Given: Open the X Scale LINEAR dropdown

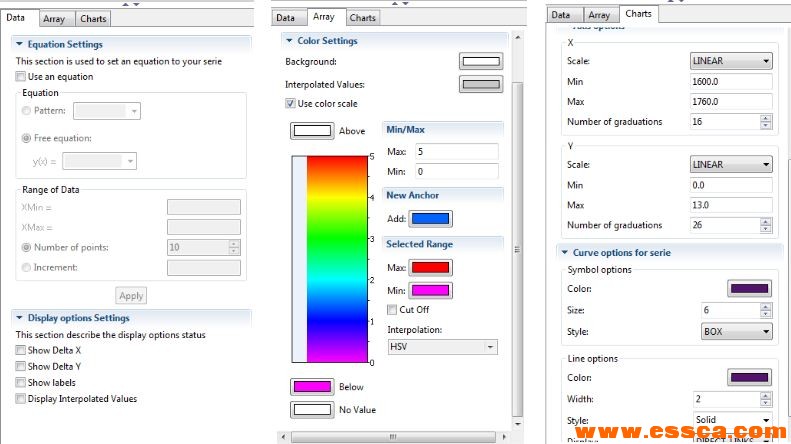Looking at the screenshot, I should pyautogui.click(x=731, y=61).
